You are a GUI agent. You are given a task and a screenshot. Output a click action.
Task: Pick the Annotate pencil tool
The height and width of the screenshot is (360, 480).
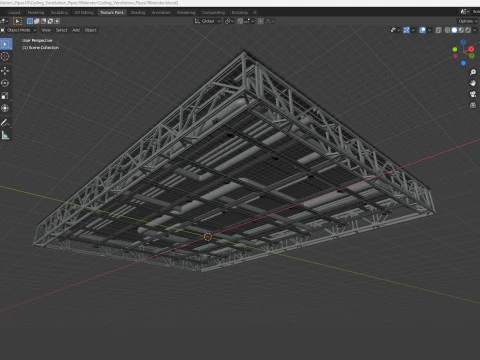click(5, 123)
